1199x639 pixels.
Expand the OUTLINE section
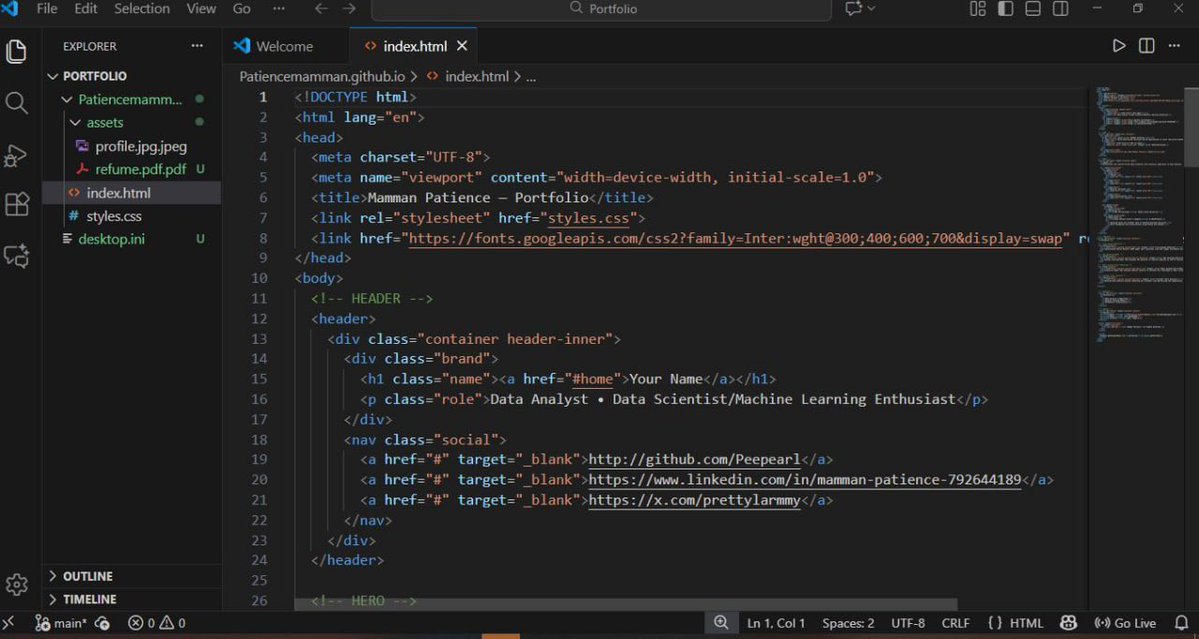[x=90, y=576]
